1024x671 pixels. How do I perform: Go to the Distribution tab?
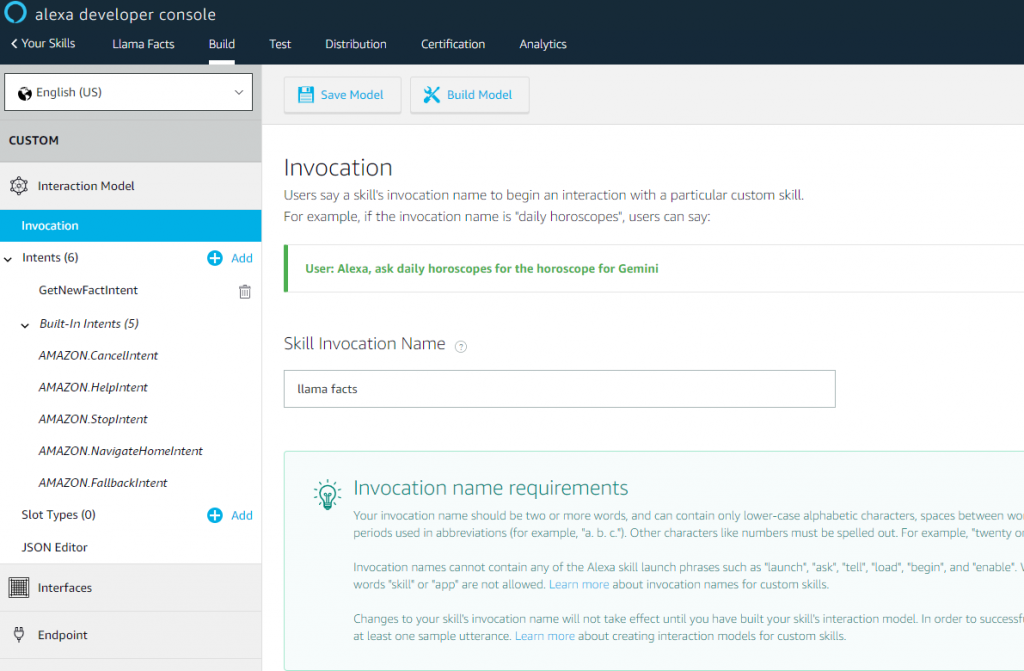coord(356,44)
